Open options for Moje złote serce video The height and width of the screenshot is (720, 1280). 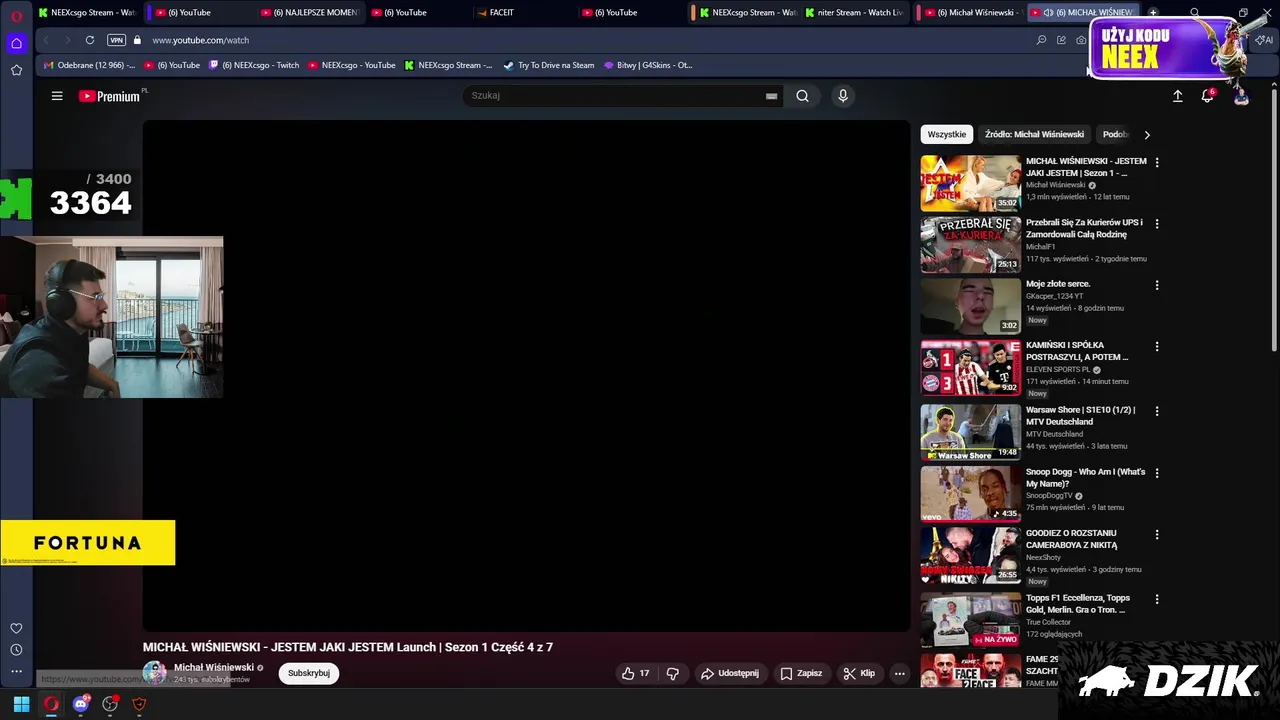pos(1157,285)
